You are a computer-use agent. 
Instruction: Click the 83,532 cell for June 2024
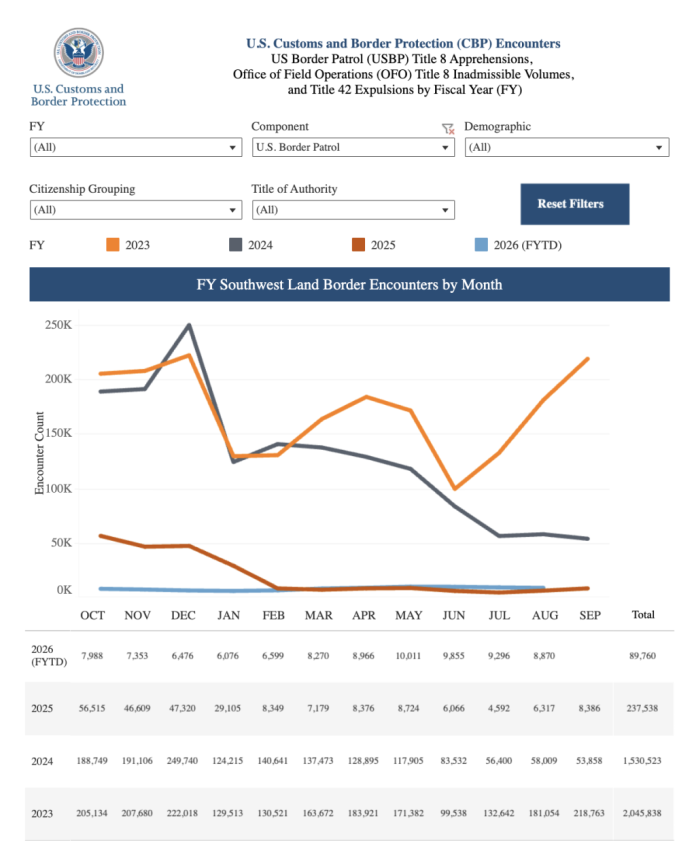(454, 761)
